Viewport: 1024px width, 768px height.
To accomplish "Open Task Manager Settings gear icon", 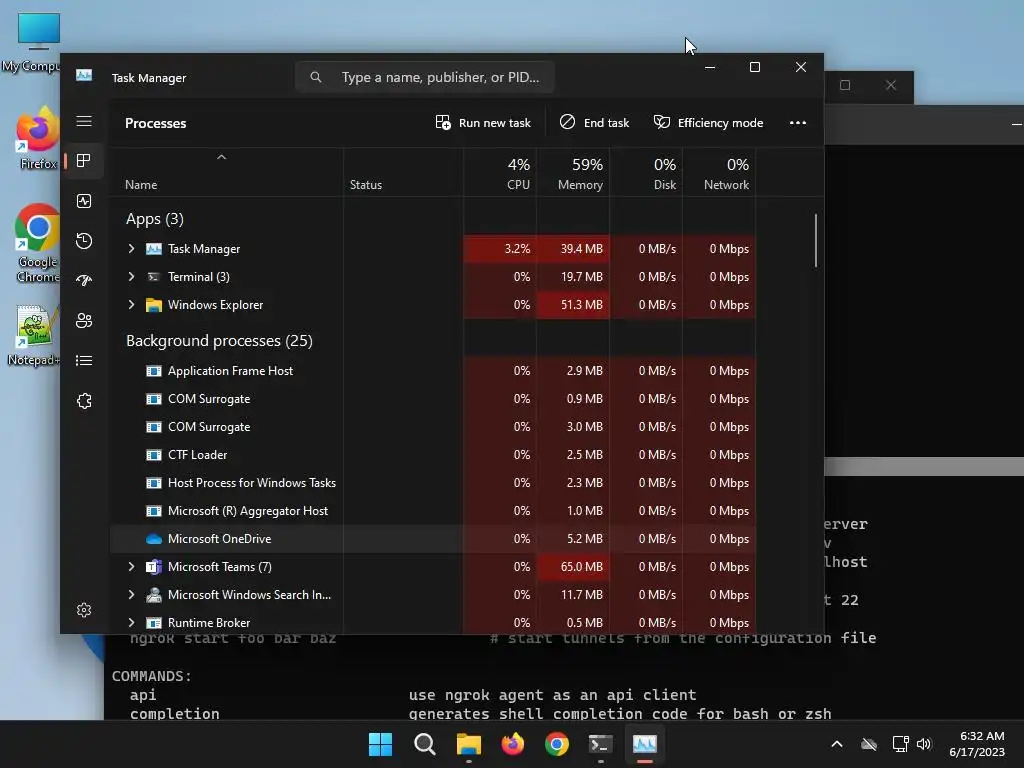I will pyautogui.click(x=84, y=610).
